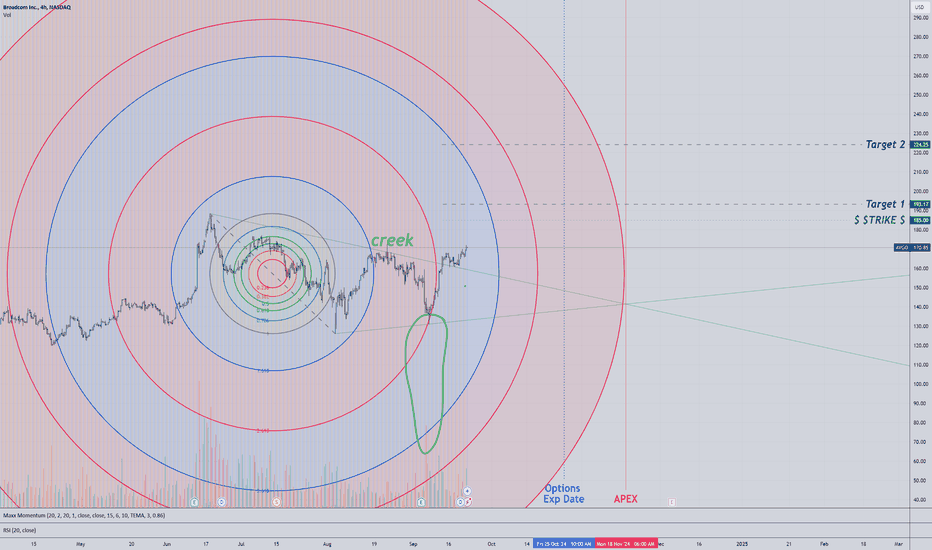This screenshot has width=932, height=550.
Task: Click the dividend D marker in late June
Action: tap(221, 502)
